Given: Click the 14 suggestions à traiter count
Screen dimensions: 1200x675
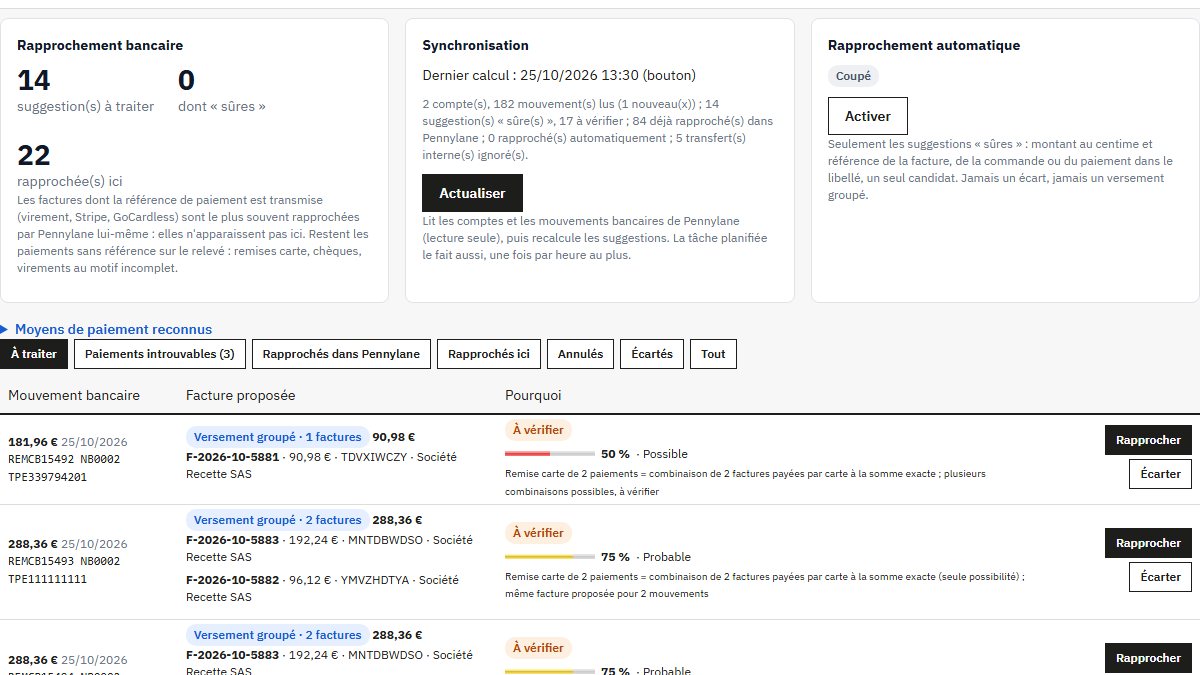Looking at the screenshot, I should point(34,81).
